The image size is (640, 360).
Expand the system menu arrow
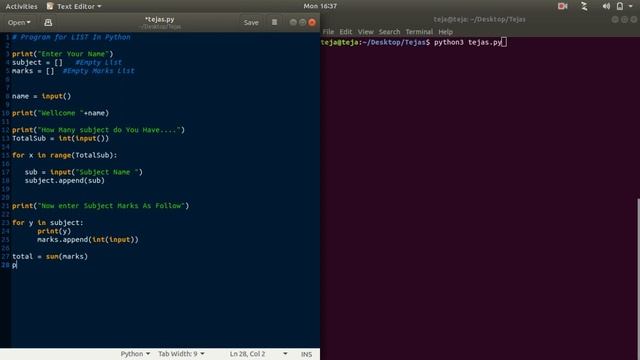click(631, 6)
